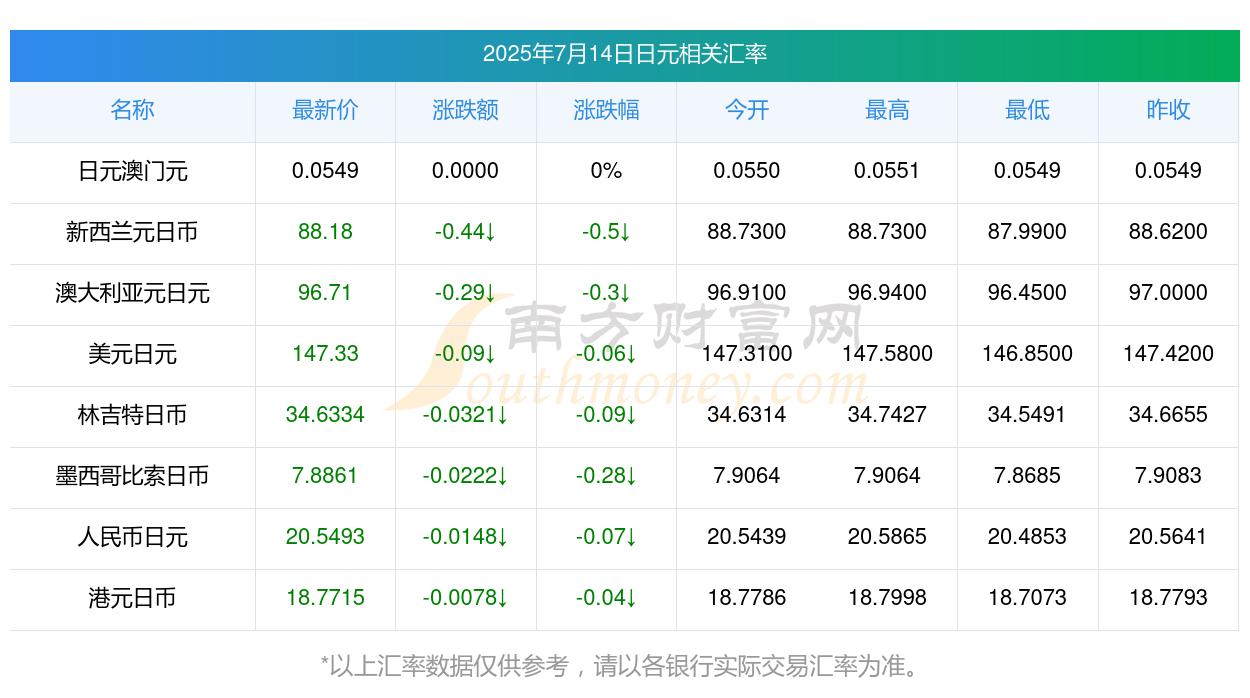Open the 新西兰元日币 row

click(132, 232)
